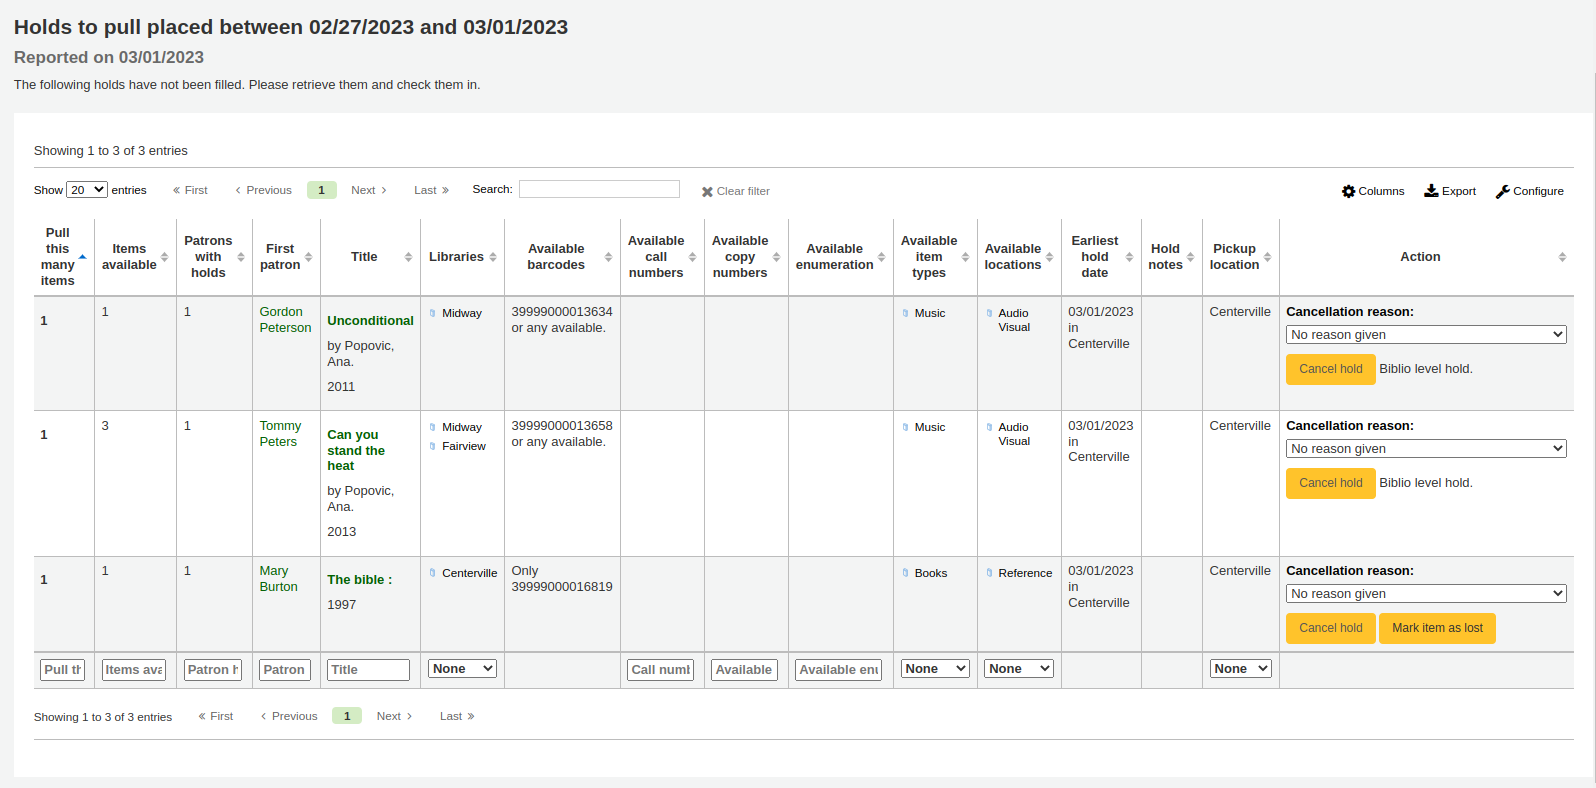Sort by Items available column

pyautogui.click(x=164, y=257)
